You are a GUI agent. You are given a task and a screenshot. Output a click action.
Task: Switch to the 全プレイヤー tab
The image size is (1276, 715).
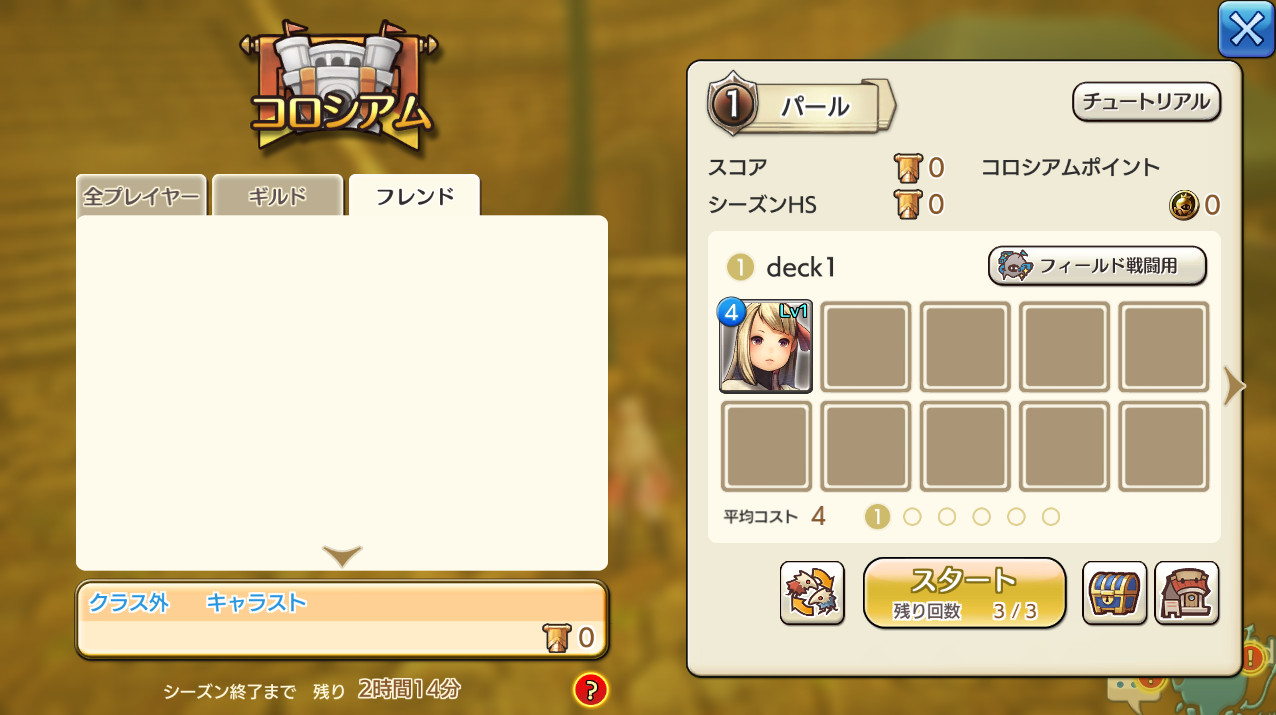pos(141,196)
